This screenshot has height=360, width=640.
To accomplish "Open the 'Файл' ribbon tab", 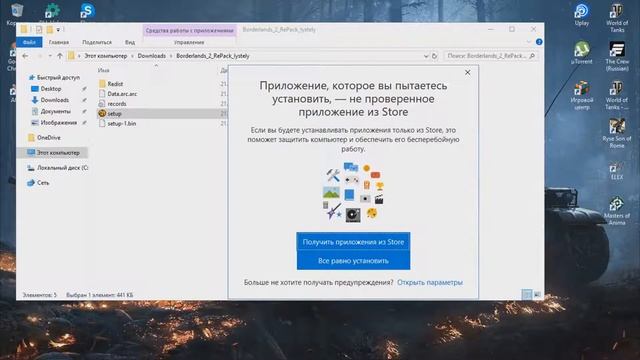I will (29, 42).
